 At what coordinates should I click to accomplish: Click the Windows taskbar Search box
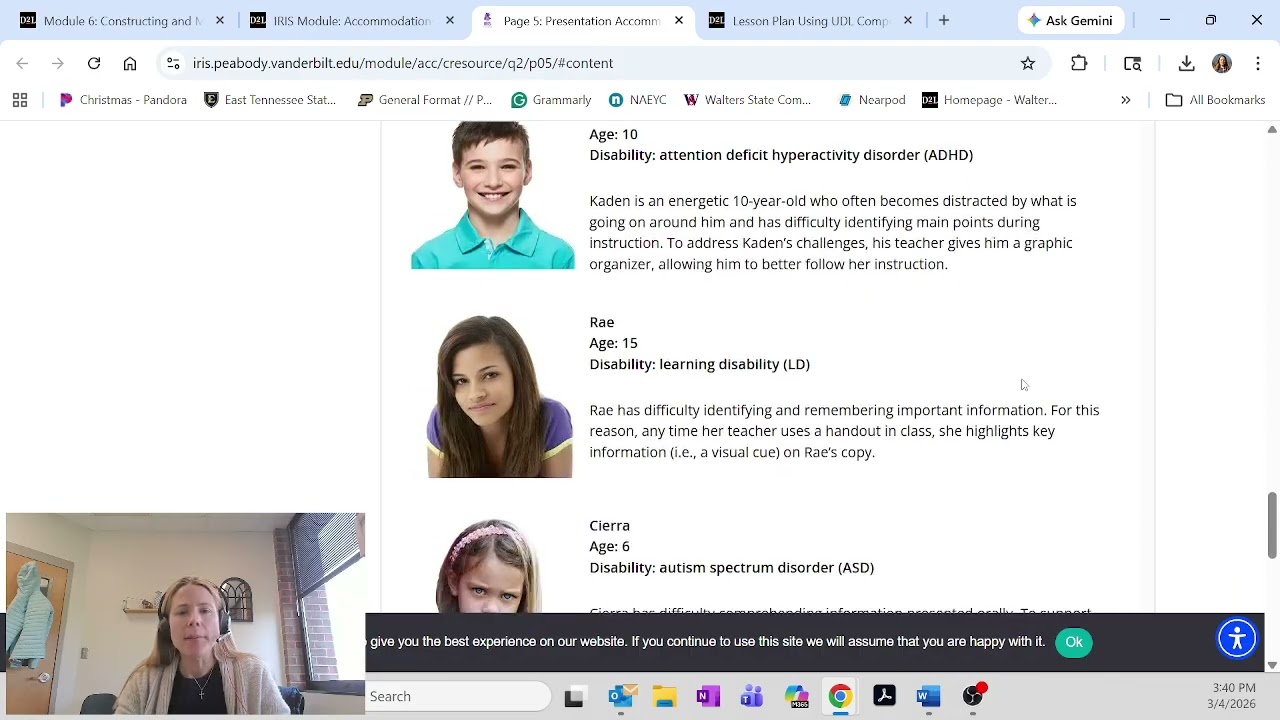click(458, 696)
